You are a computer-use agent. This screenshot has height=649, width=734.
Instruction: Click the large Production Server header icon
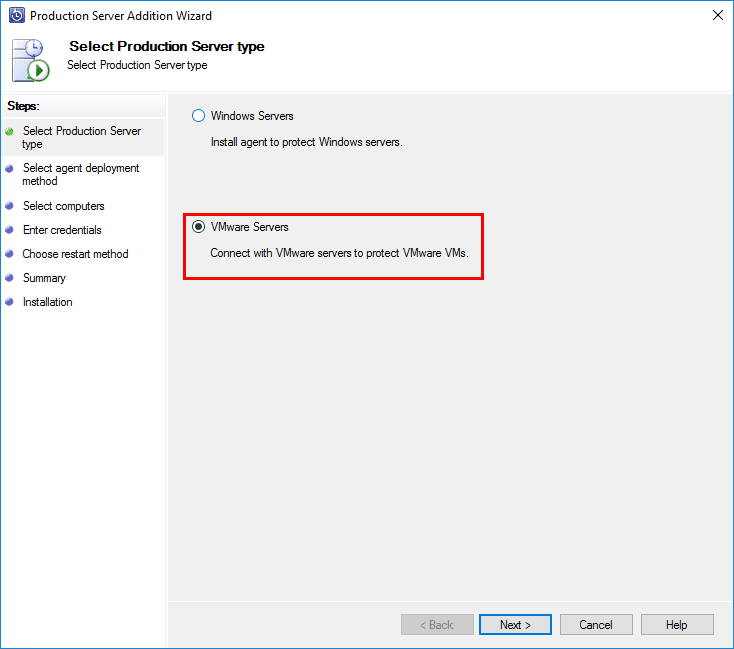30,60
